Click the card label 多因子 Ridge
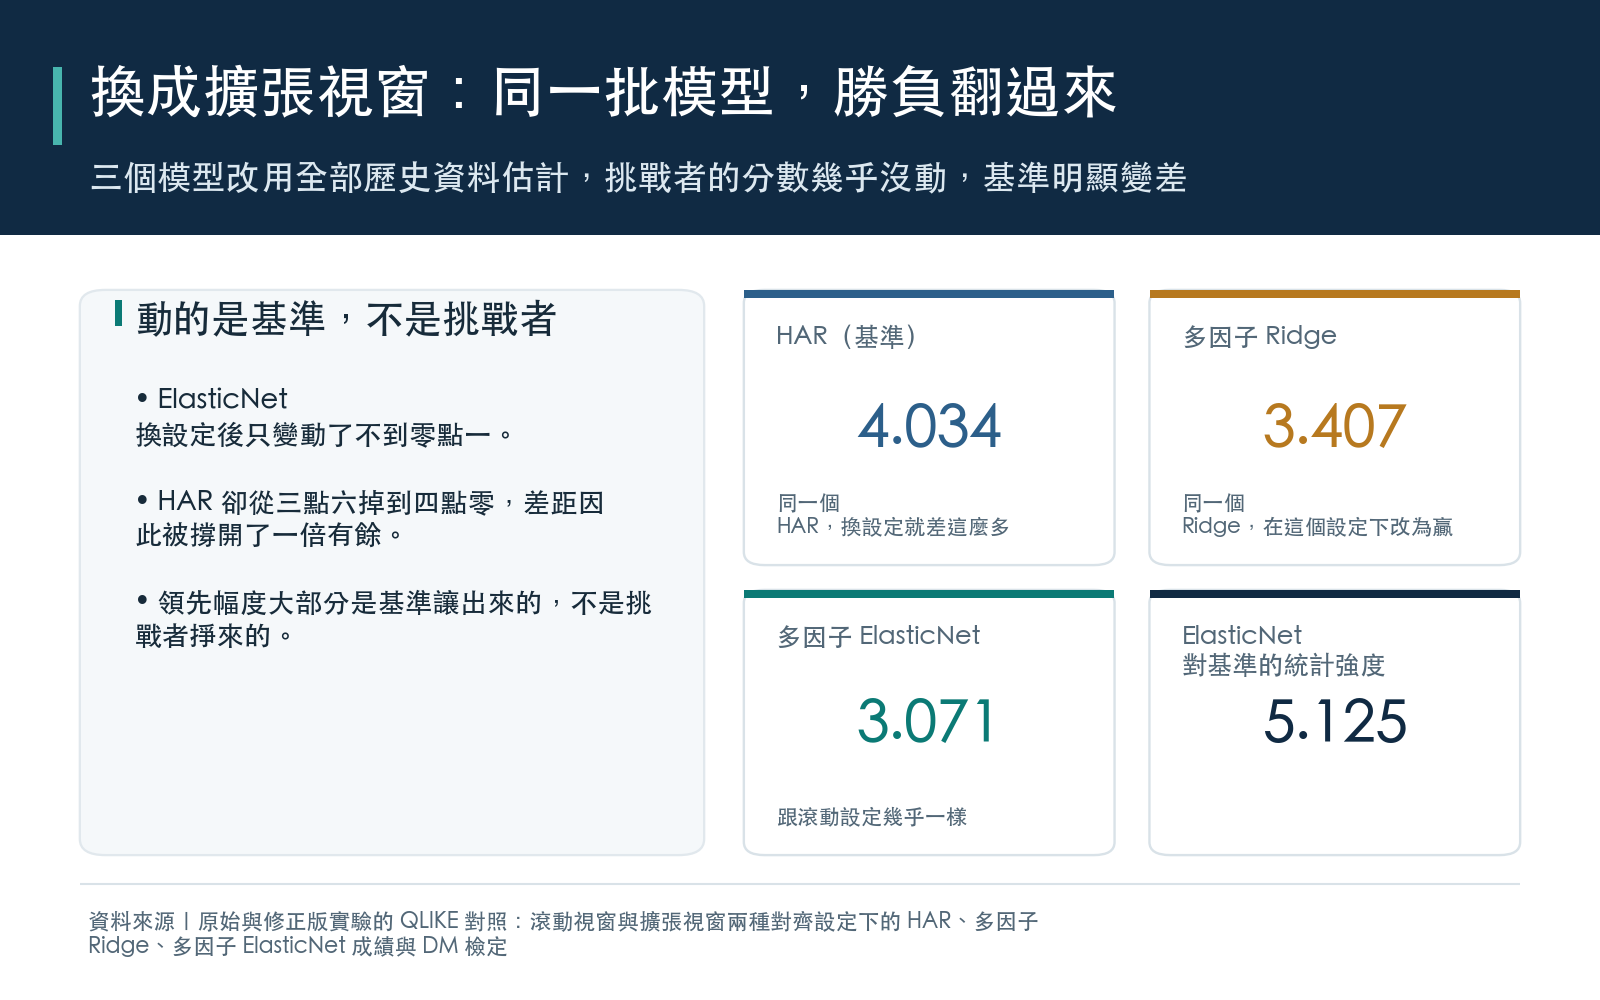The image size is (1600, 1000). point(1259,336)
